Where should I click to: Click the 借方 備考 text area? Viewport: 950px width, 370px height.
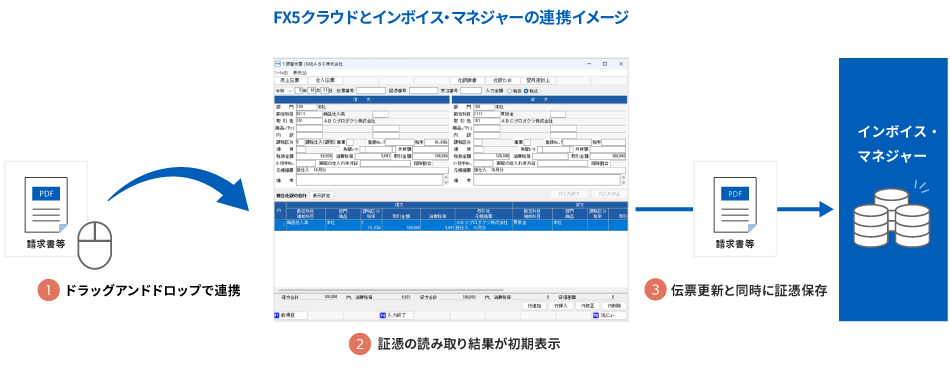[369, 180]
